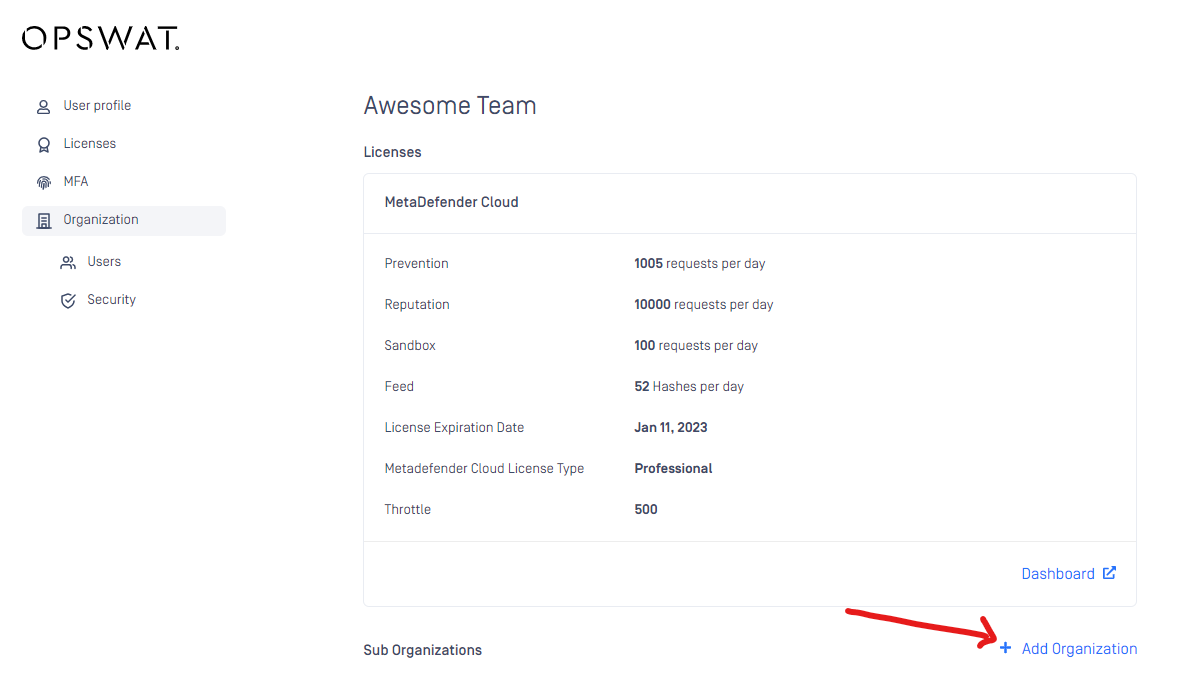The height and width of the screenshot is (673, 1198).
Task: Click the MetaDefender Cloud card title
Action: click(452, 202)
